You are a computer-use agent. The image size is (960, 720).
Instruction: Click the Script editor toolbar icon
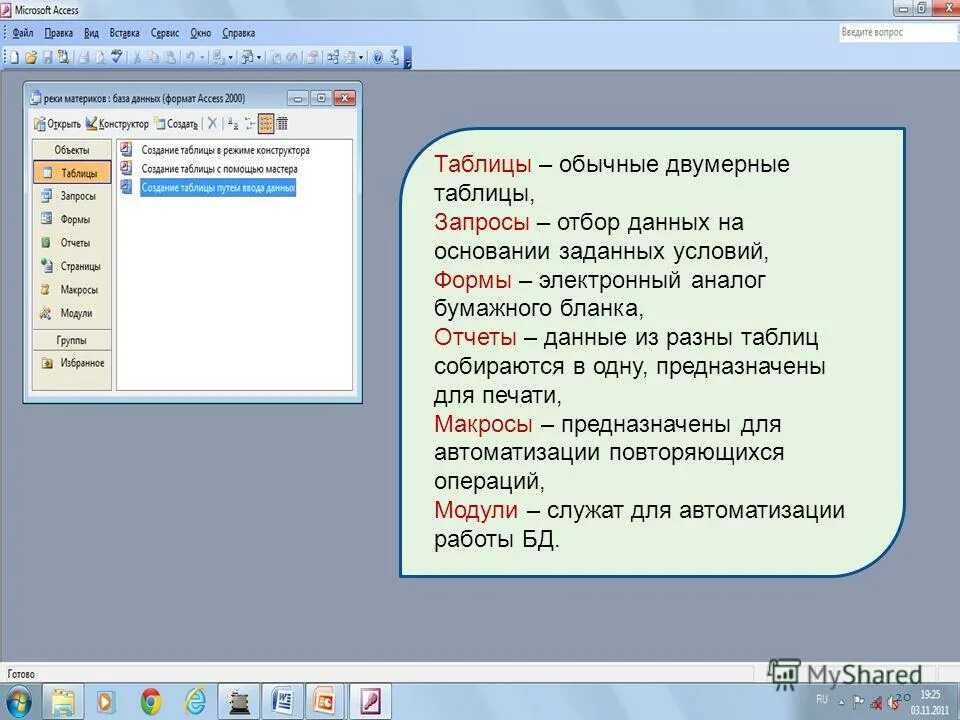coord(292,58)
